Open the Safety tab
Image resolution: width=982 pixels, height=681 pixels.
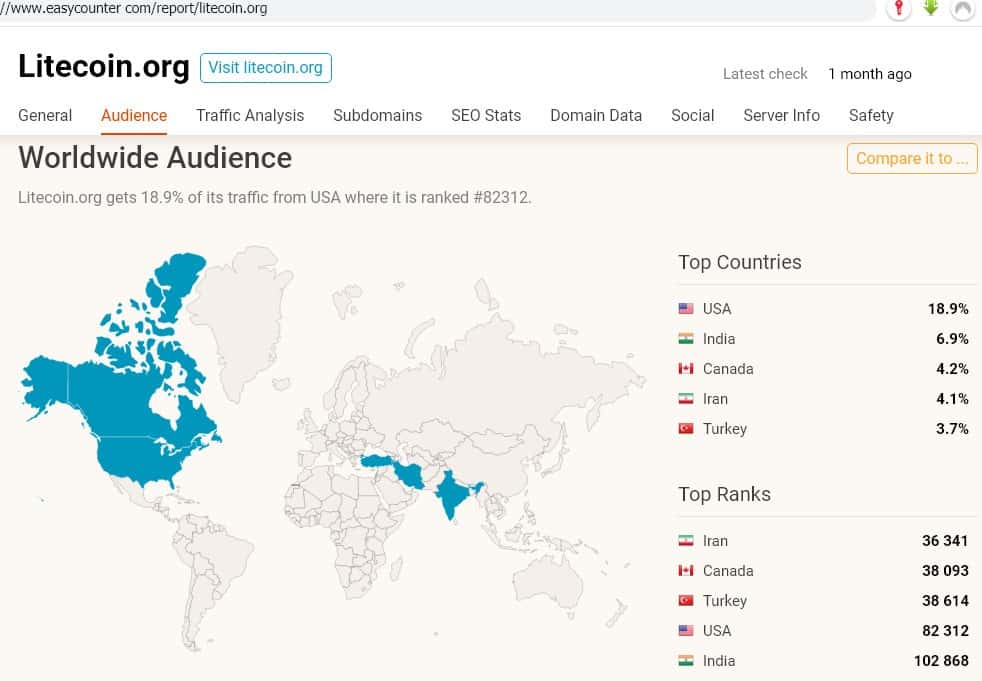pyautogui.click(x=871, y=115)
